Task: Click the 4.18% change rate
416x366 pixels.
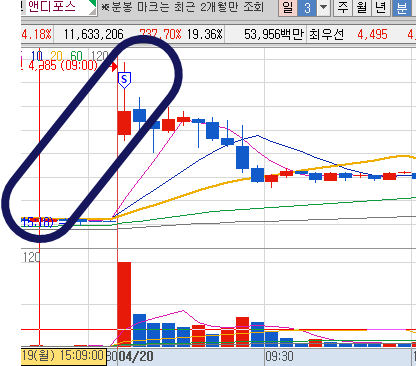Action: pyautogui.click(x=36, y=34)
